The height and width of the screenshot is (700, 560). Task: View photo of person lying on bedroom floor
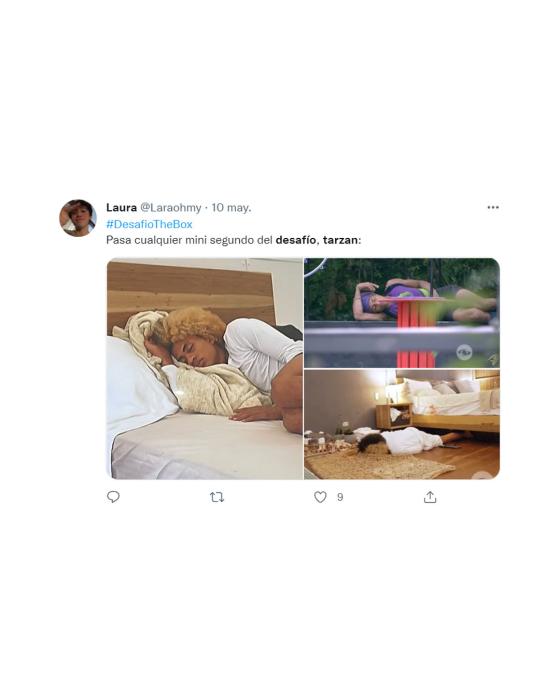(402, 425)
